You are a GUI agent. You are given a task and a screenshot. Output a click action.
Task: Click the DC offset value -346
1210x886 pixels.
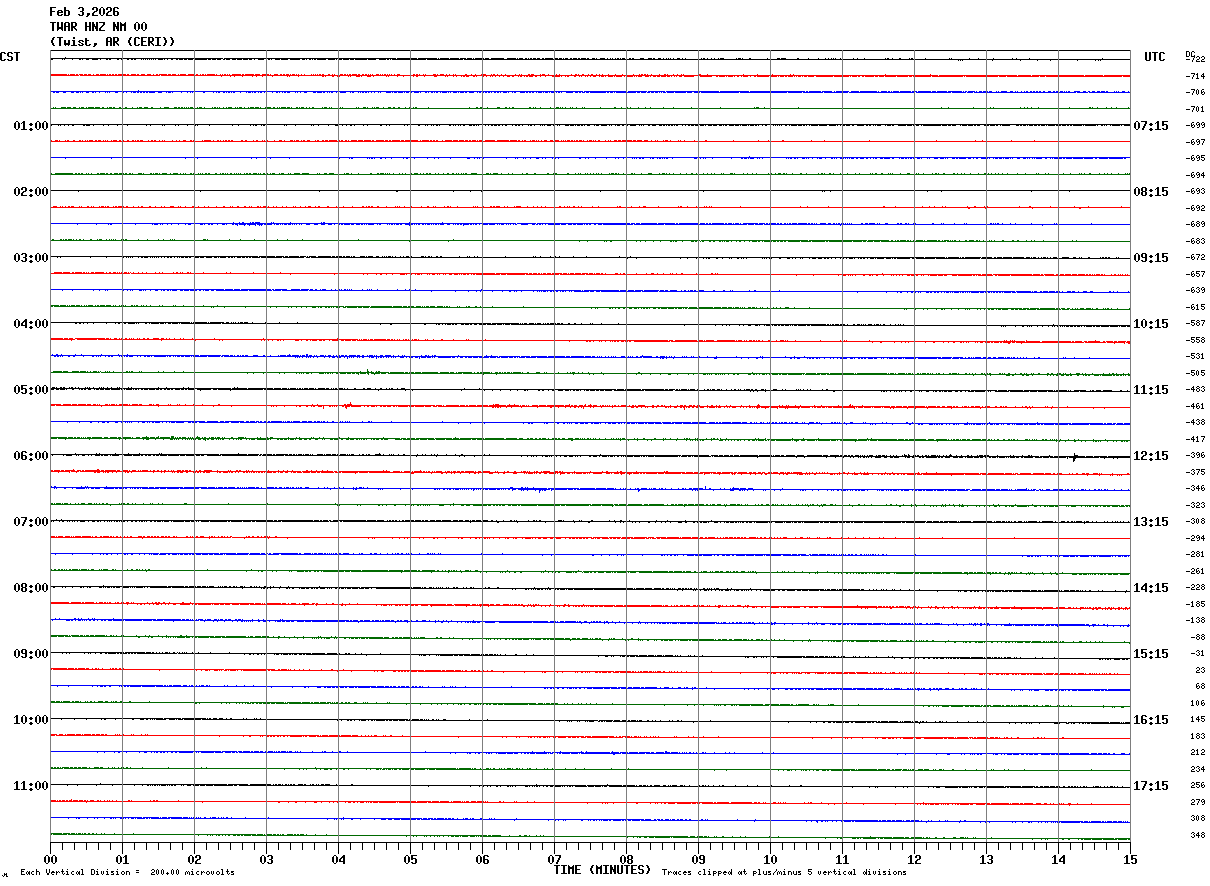[1196, 489]
